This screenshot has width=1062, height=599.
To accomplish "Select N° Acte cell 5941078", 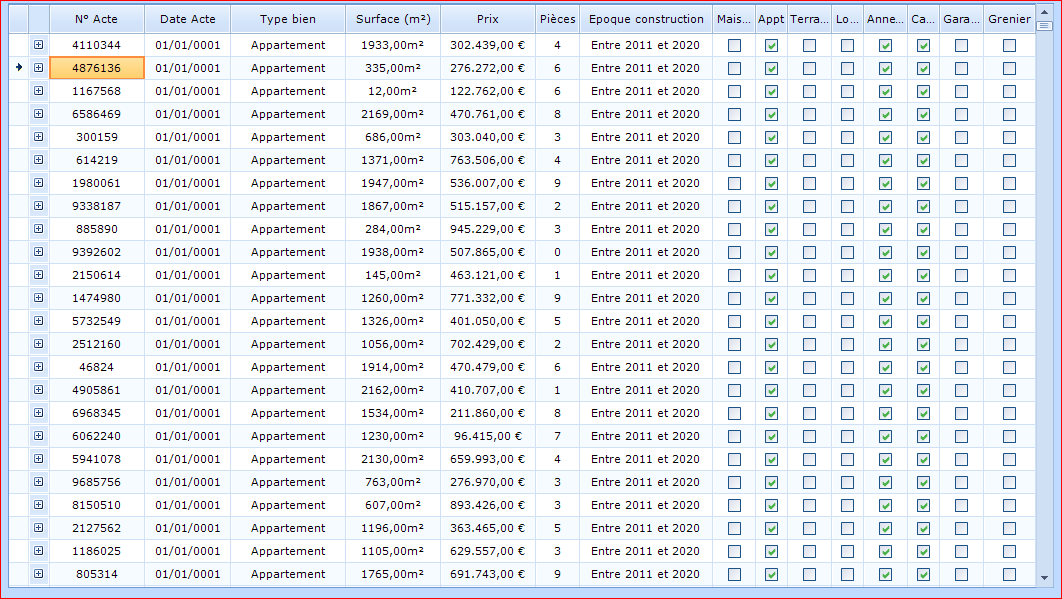I will (x=96, y=459).
